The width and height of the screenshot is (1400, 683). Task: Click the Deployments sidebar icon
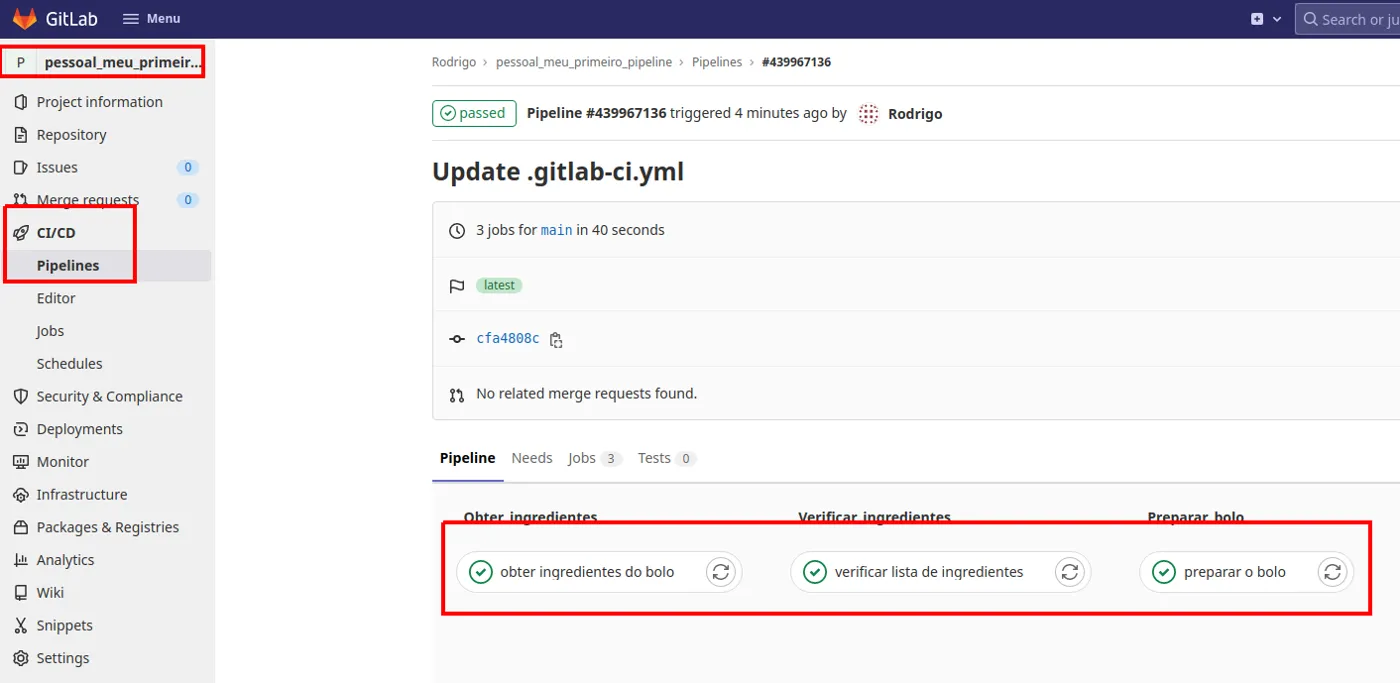pyautogui.click(x=20, y=429)
